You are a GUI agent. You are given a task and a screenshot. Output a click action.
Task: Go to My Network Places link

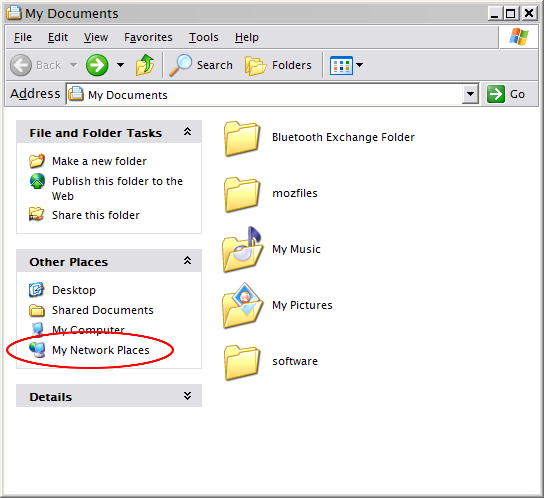click(101, 350)
